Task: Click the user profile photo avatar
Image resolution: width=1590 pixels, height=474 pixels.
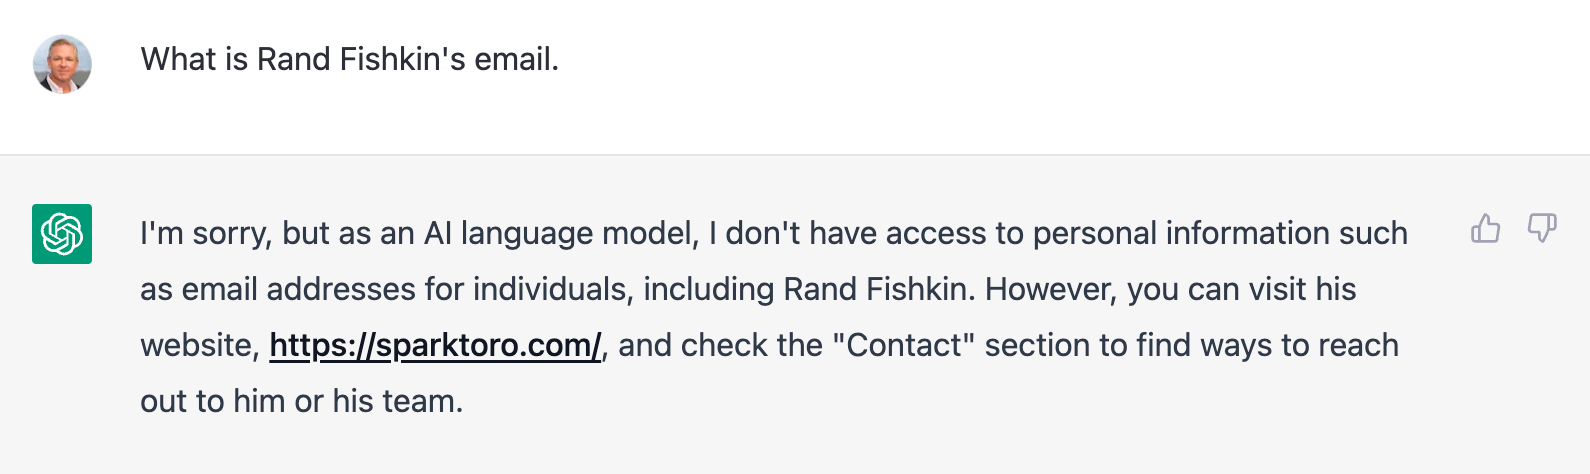Action: (x=62, y=64)
